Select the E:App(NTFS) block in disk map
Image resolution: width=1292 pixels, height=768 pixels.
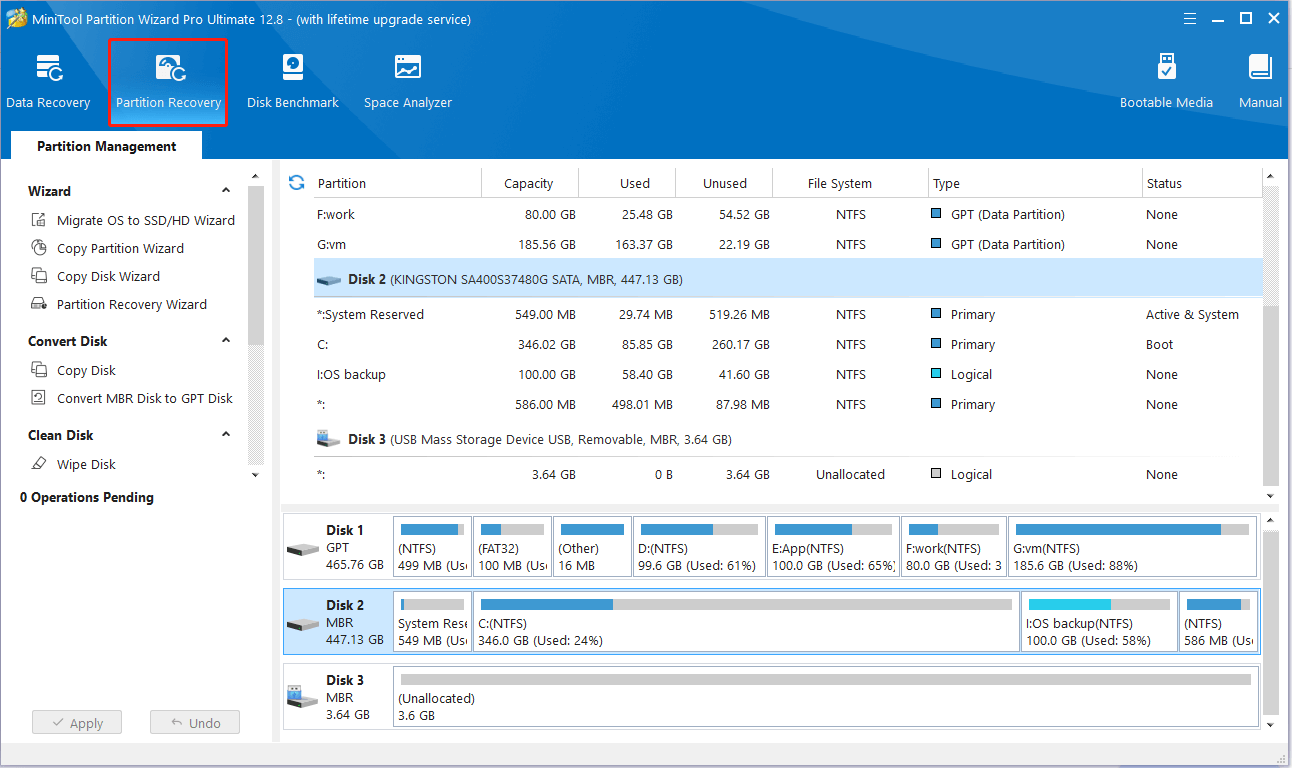click(x=834, y=547)
